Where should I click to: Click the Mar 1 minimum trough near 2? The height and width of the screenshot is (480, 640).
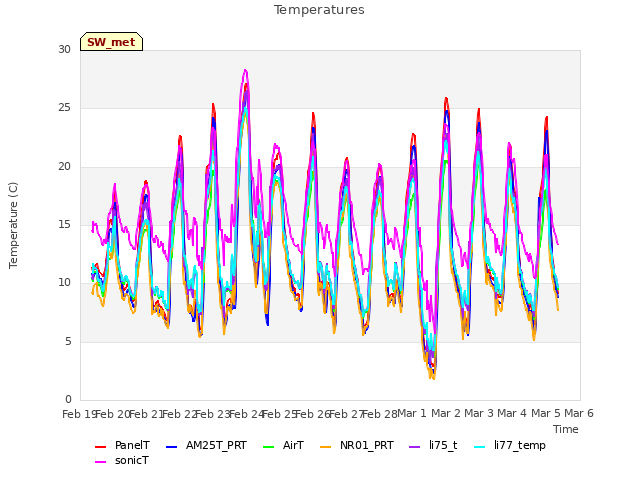tap(433, 378)
